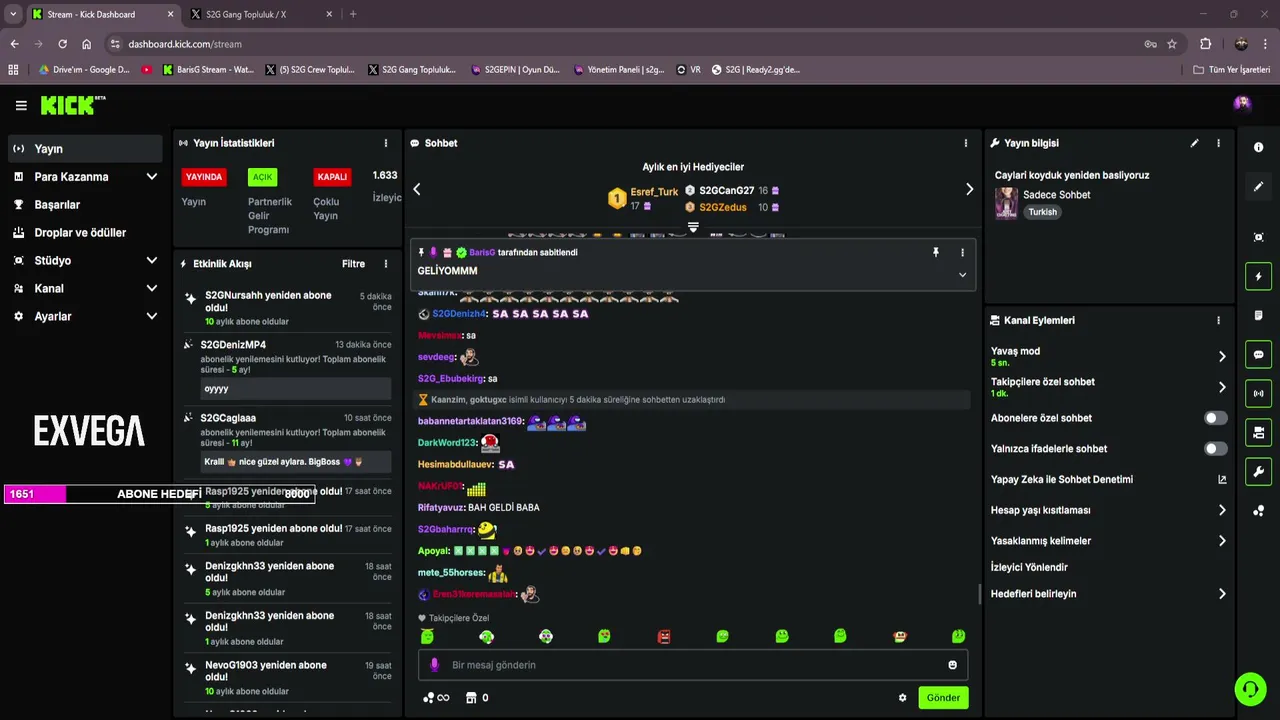Open a new browser tab

(353, 14)
